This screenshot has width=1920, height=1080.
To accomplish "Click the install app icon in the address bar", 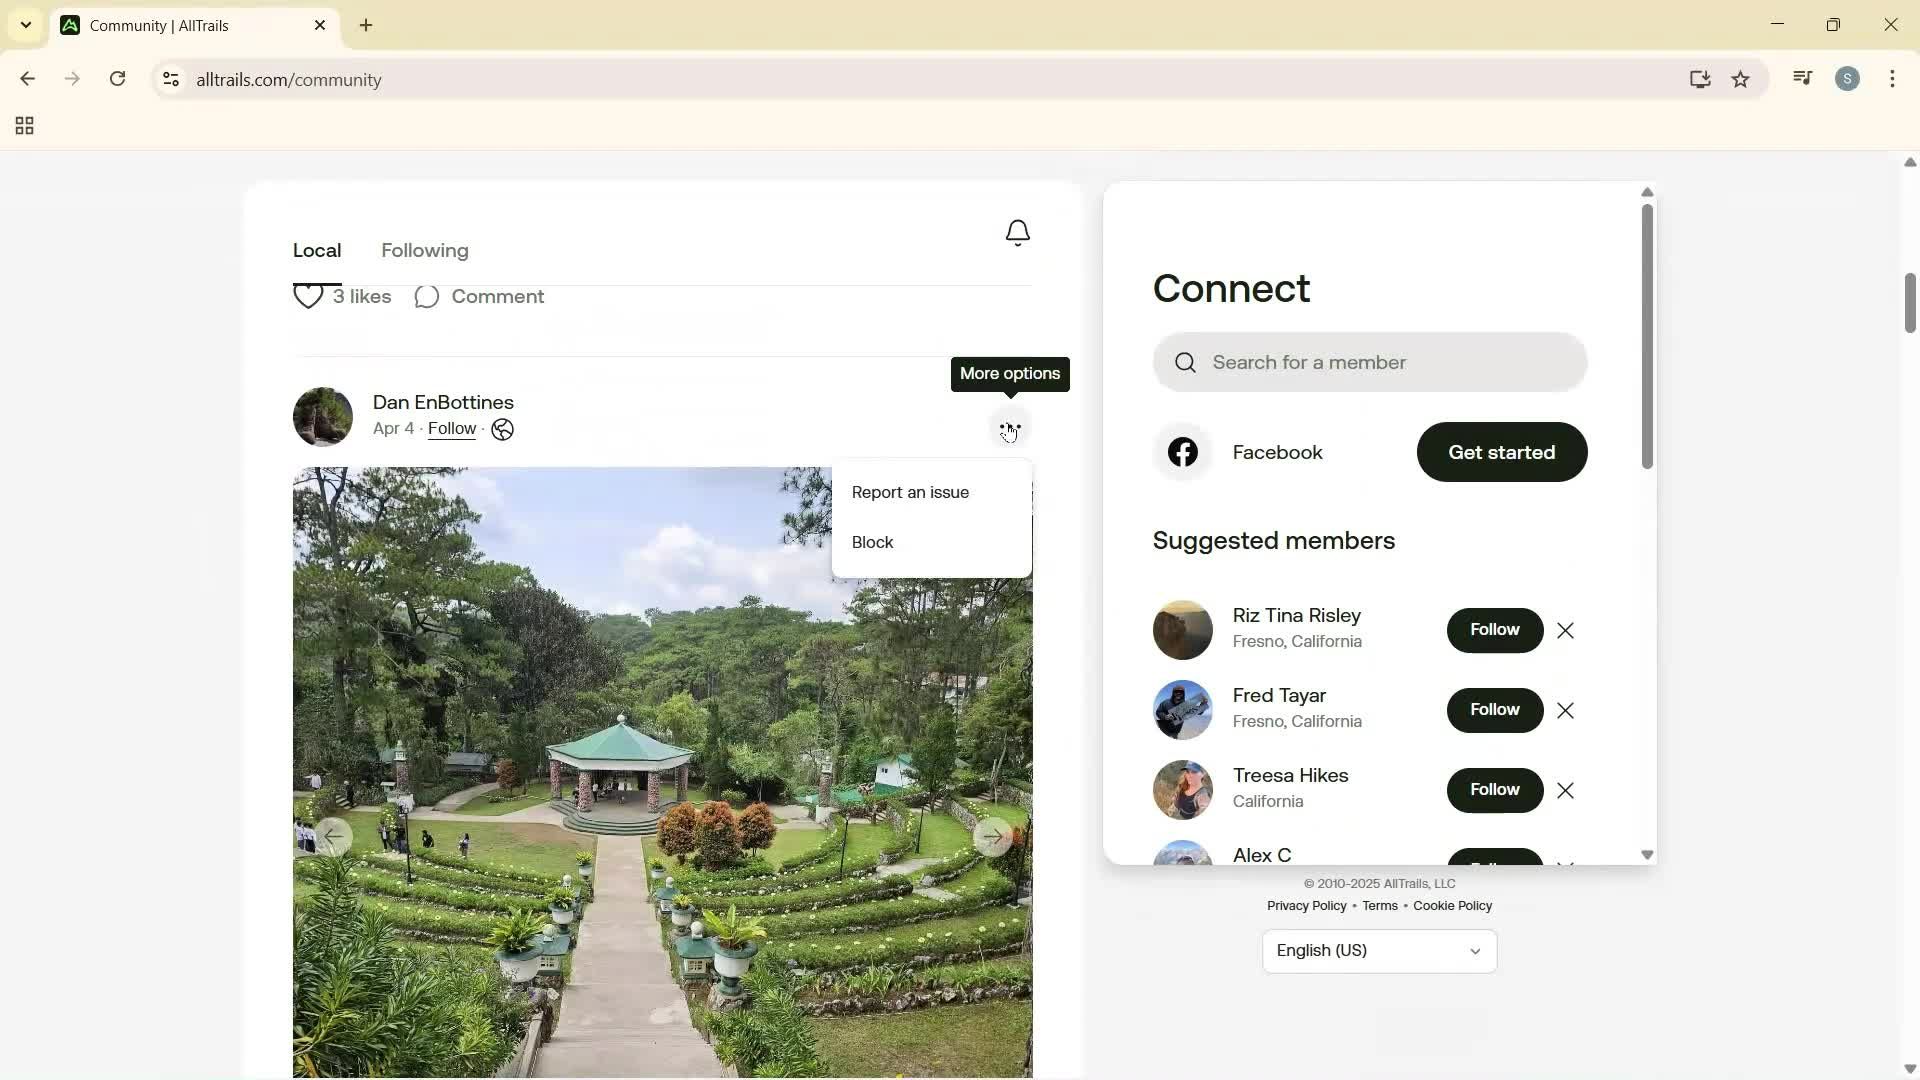I will click(x=1700, y=79).
